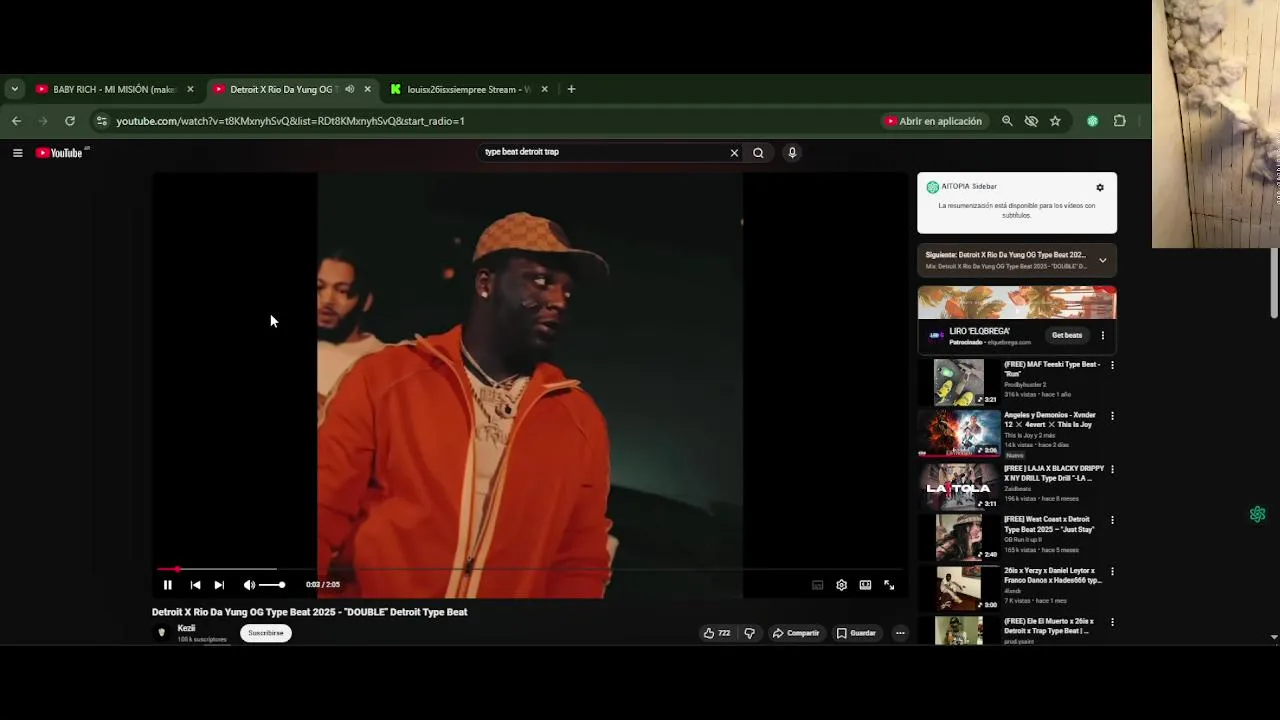
Task: Go to the YouTube home logo
Action: tap(61, 153)
